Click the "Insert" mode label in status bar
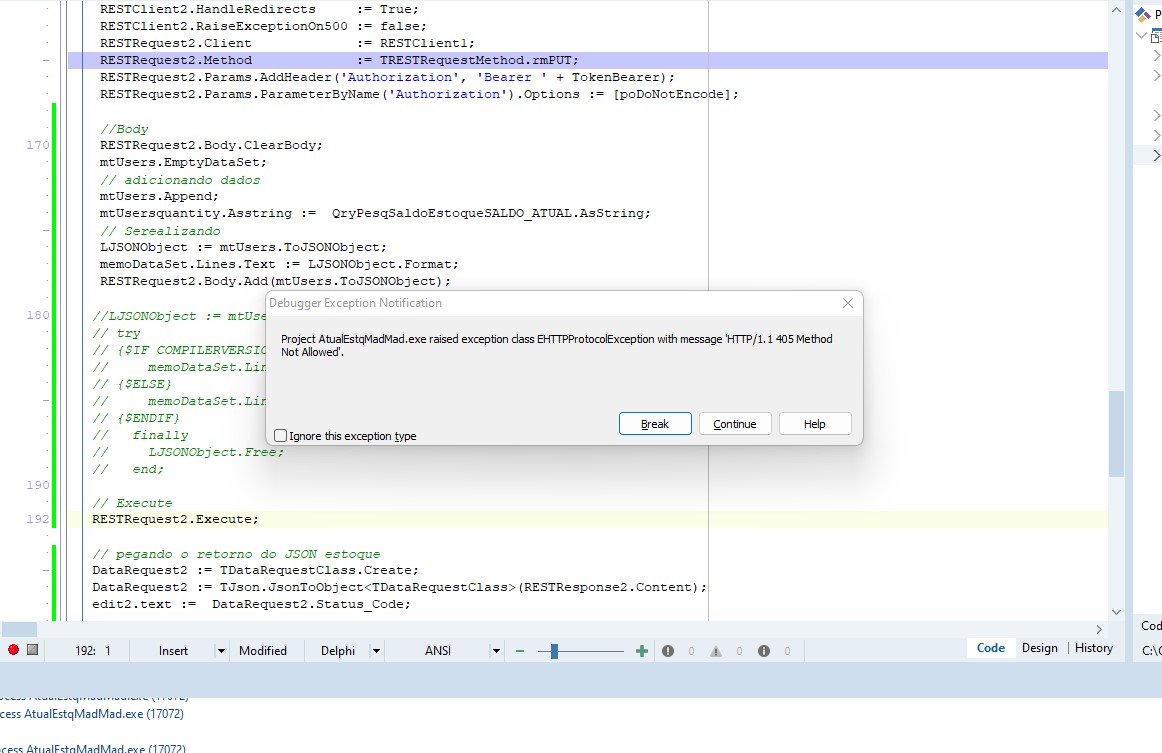This screenshot has width=1162, height=753. (x=173, y=651)
